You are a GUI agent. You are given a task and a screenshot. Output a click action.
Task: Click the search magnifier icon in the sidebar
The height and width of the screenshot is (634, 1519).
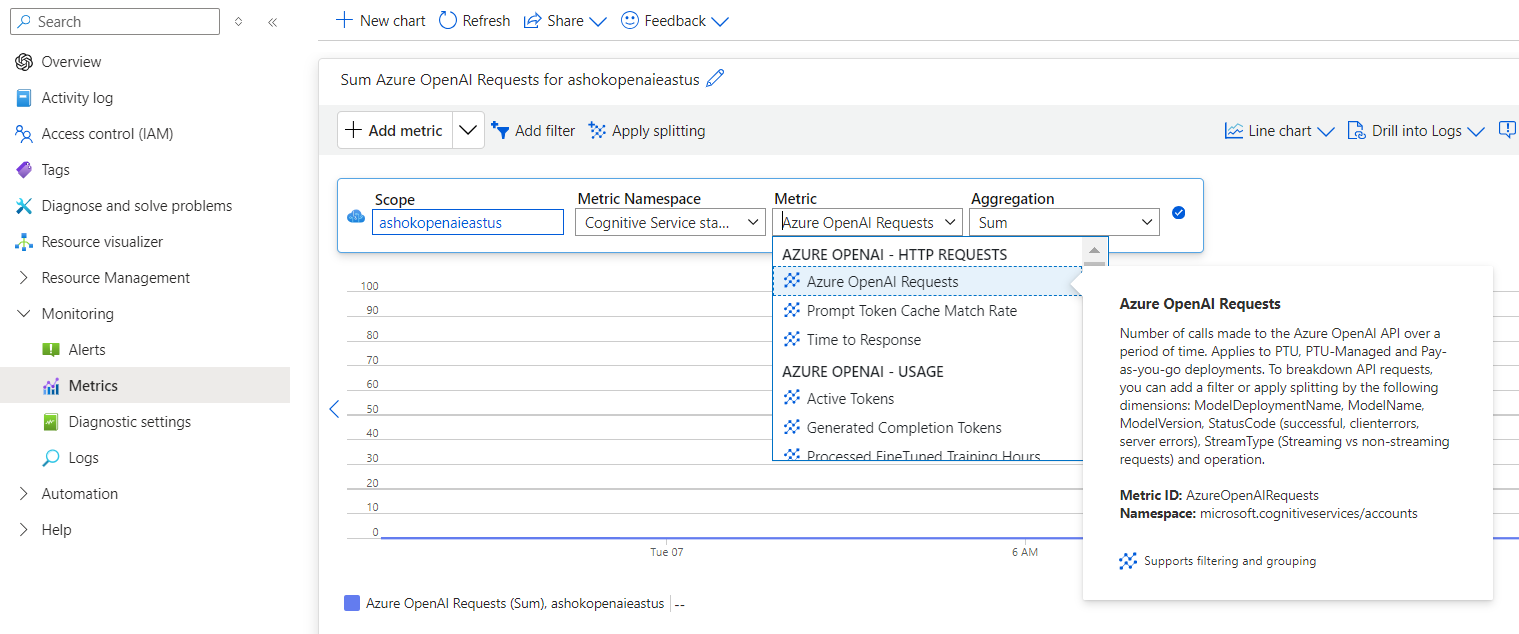24,21
